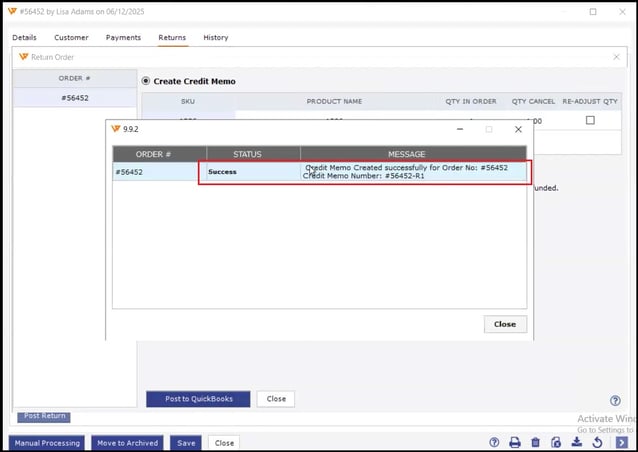Click the locked document icon
Screen dimensions: 638x452
pos(556,442)
